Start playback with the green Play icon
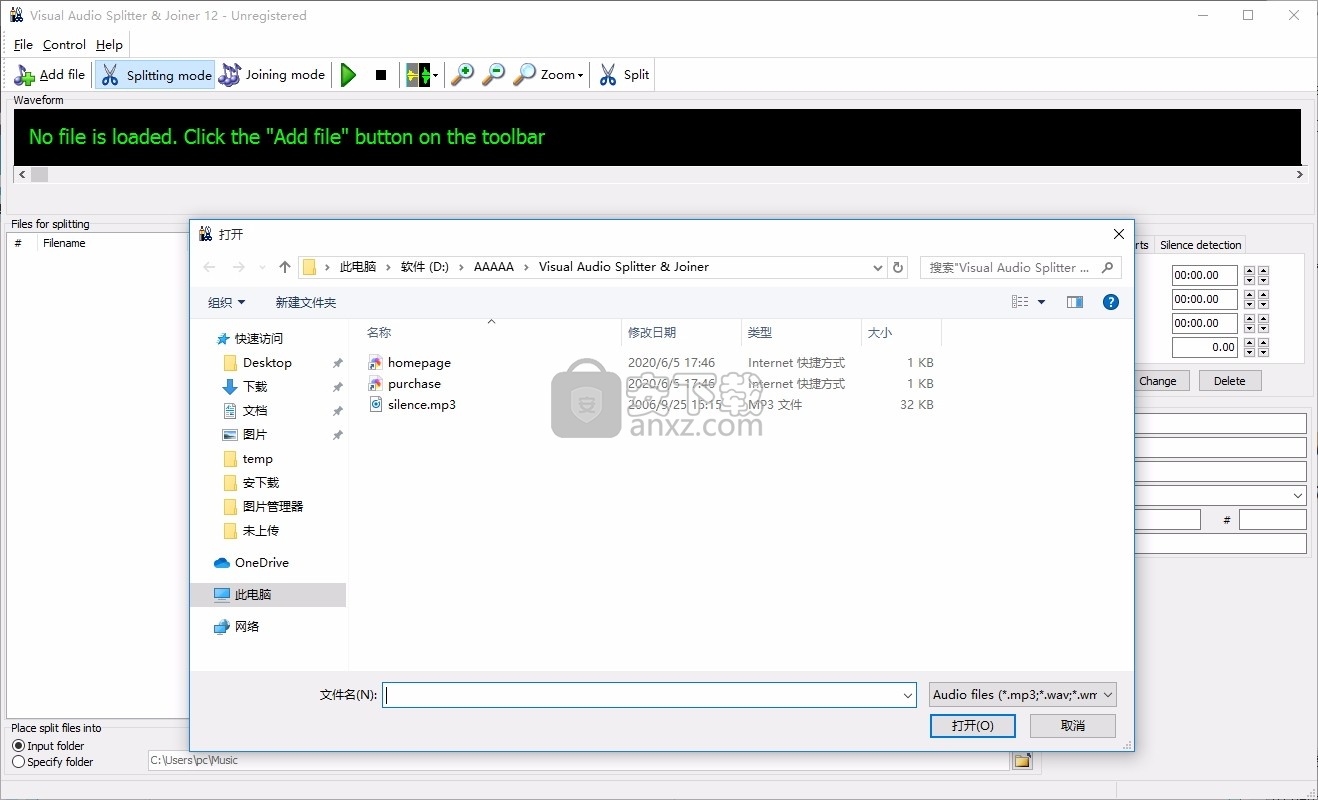Screen dimensions: 1318x800 (x=348, y=75)
